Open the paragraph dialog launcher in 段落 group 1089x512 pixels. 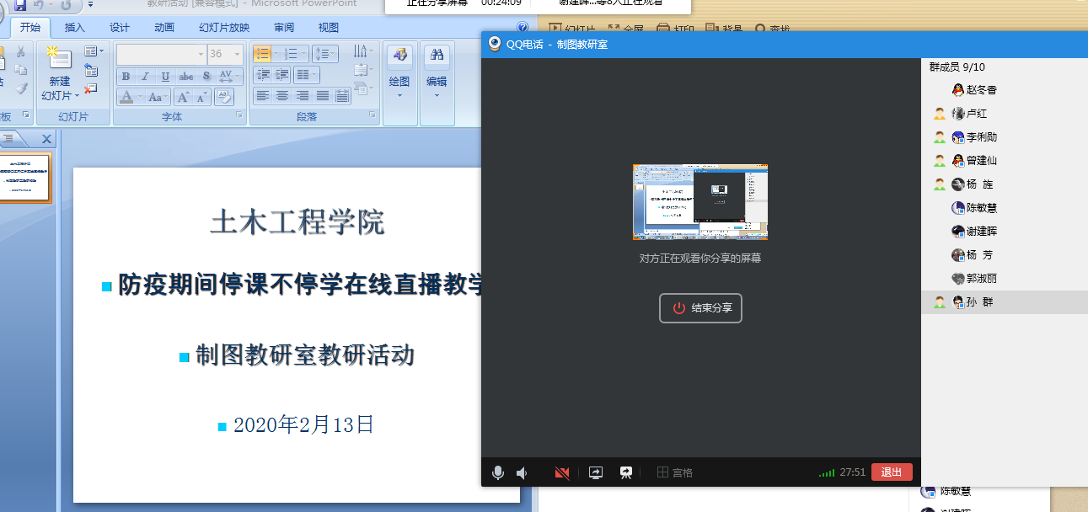[373, 114]
